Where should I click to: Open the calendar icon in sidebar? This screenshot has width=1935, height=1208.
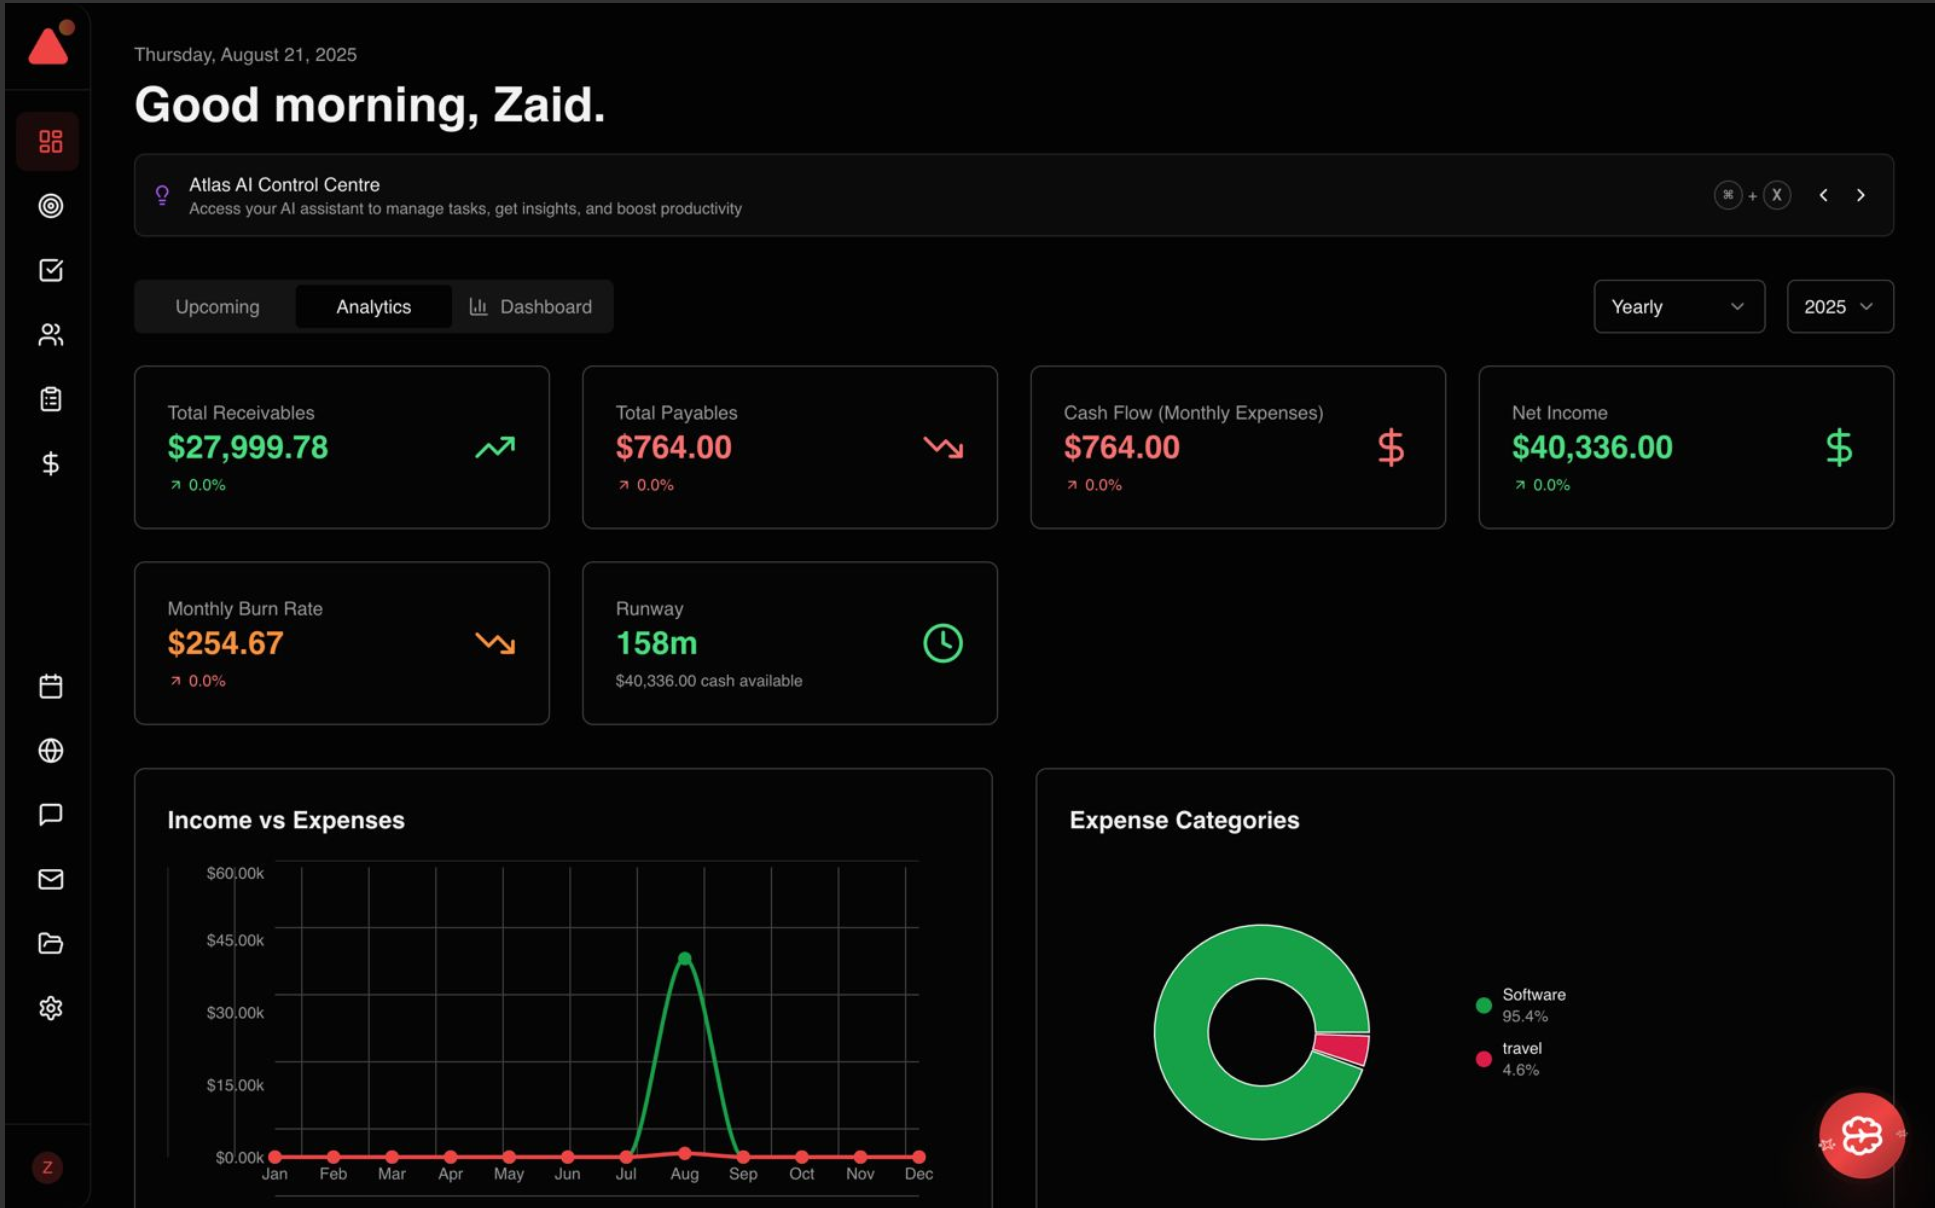[50, 686]
